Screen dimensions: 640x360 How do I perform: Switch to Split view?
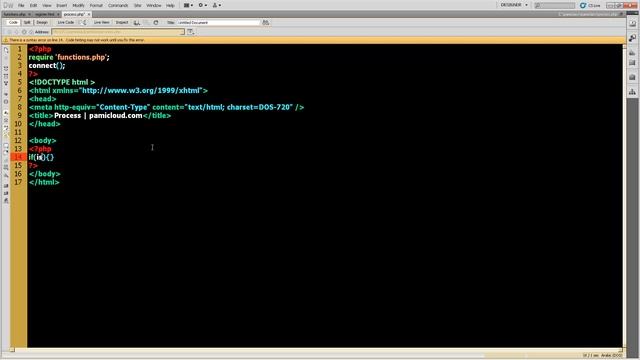[x=27, y=22]
